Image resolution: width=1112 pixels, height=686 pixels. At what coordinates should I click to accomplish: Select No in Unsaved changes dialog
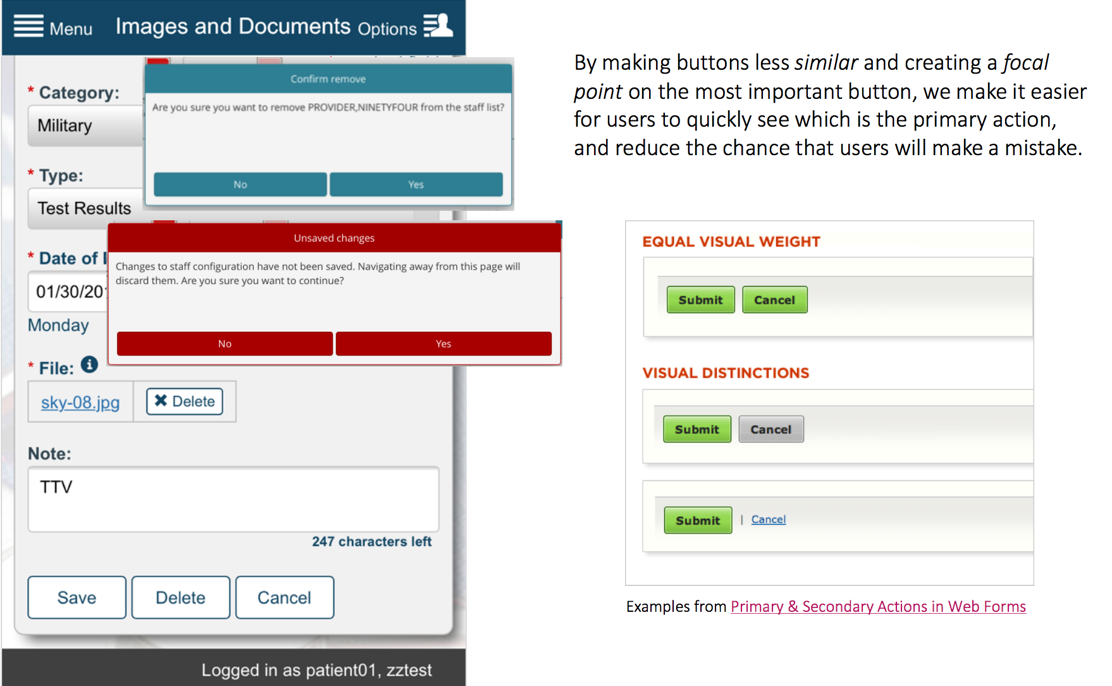[225, 344]
